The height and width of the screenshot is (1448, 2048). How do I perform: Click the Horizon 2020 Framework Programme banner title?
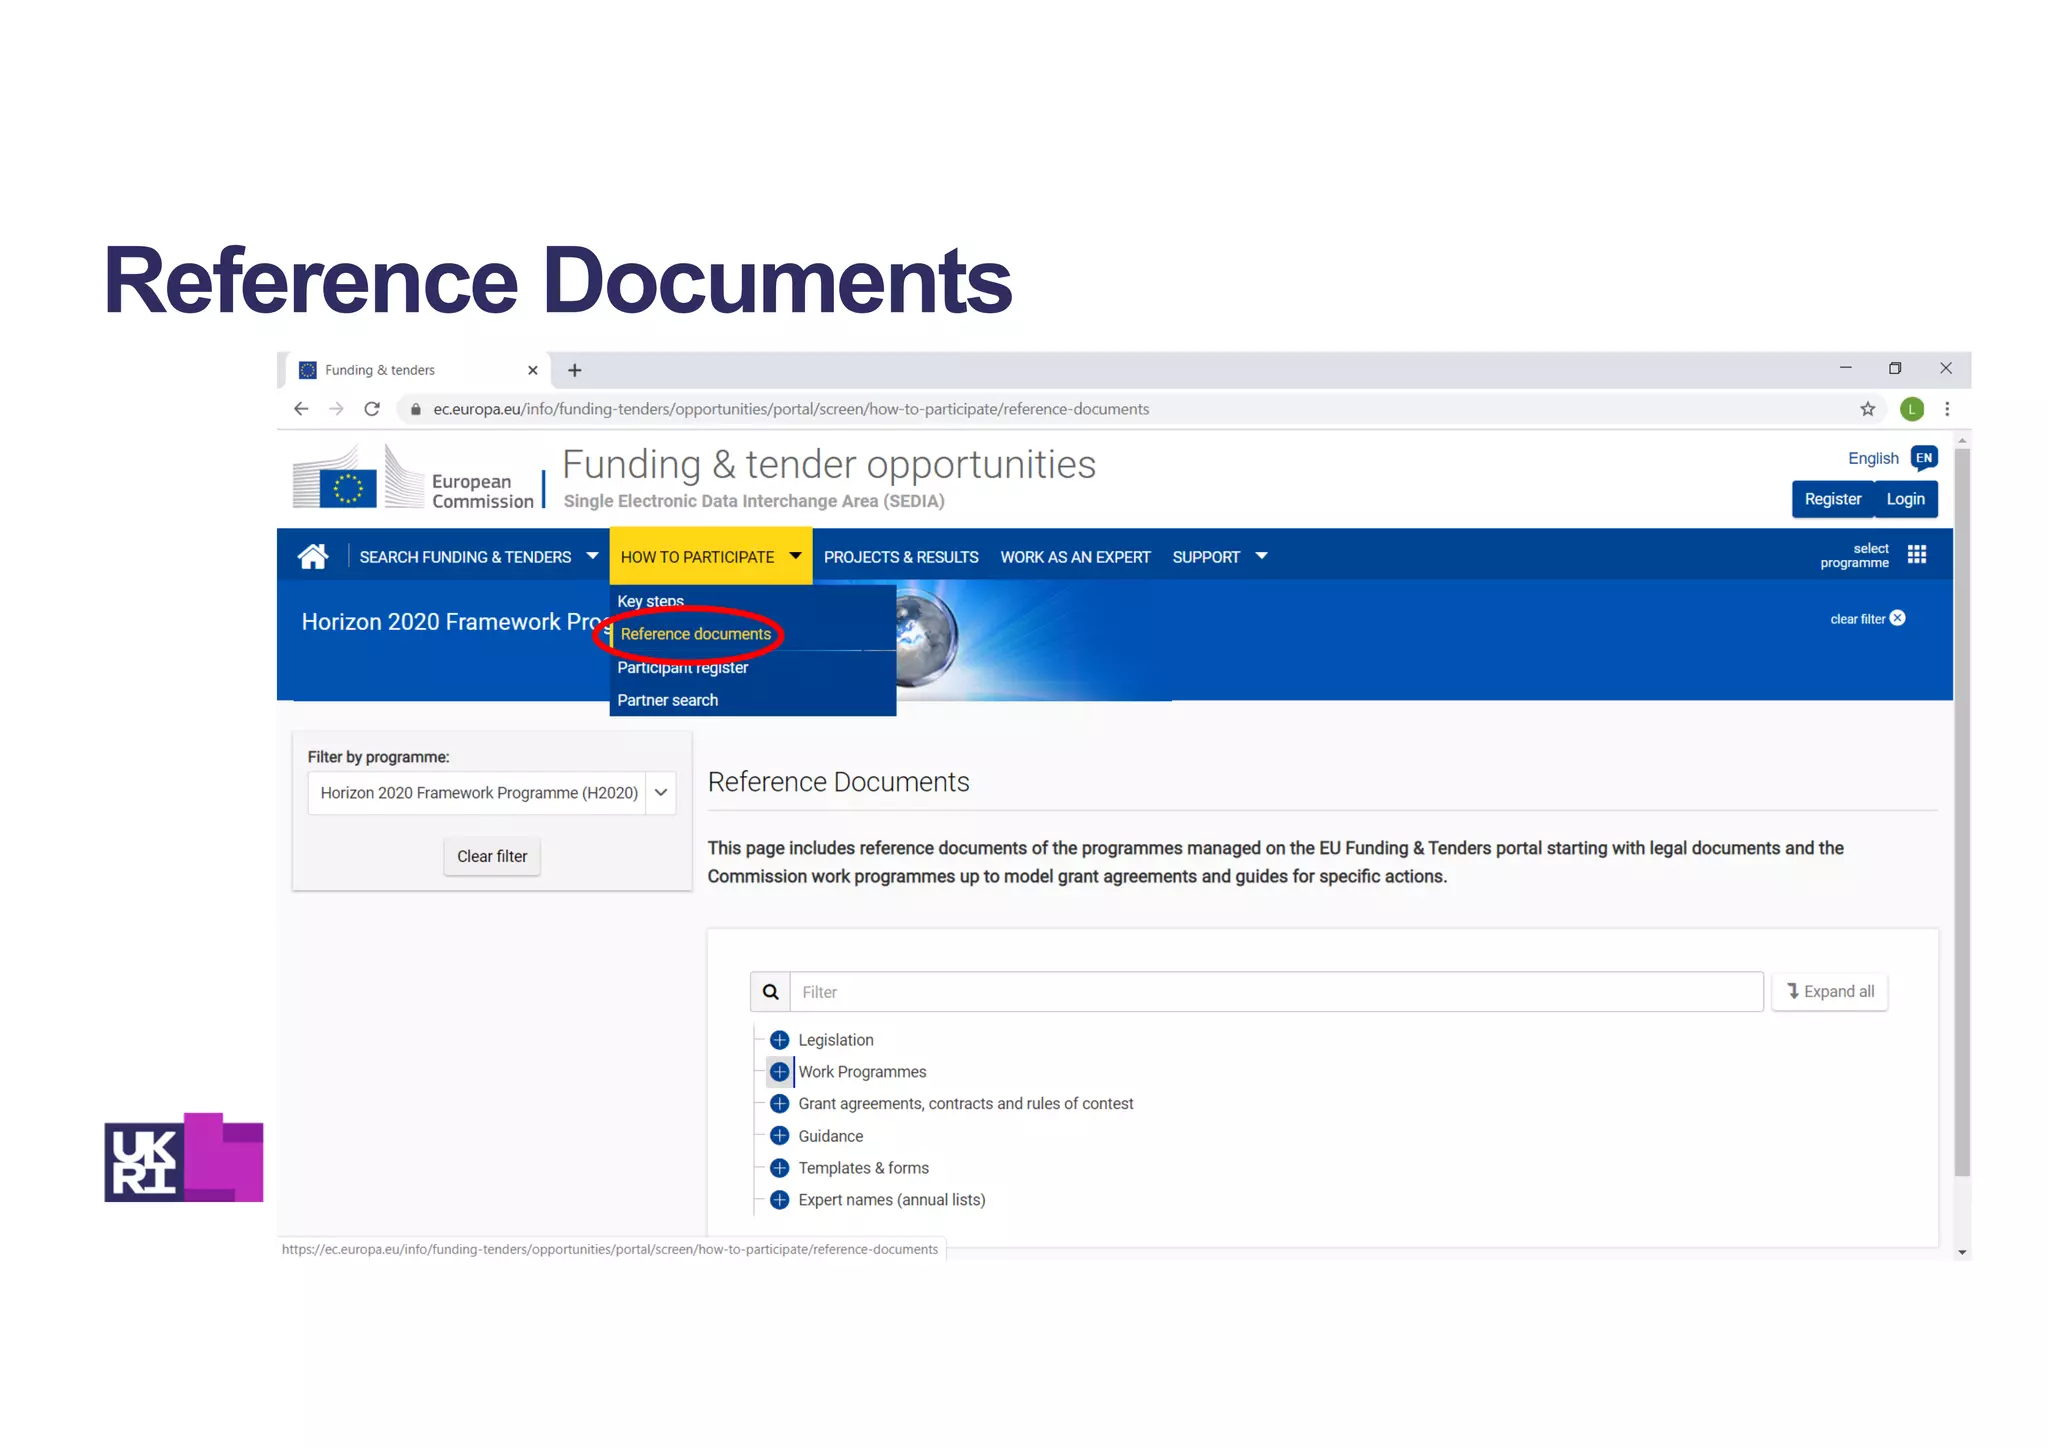(455, 621)
